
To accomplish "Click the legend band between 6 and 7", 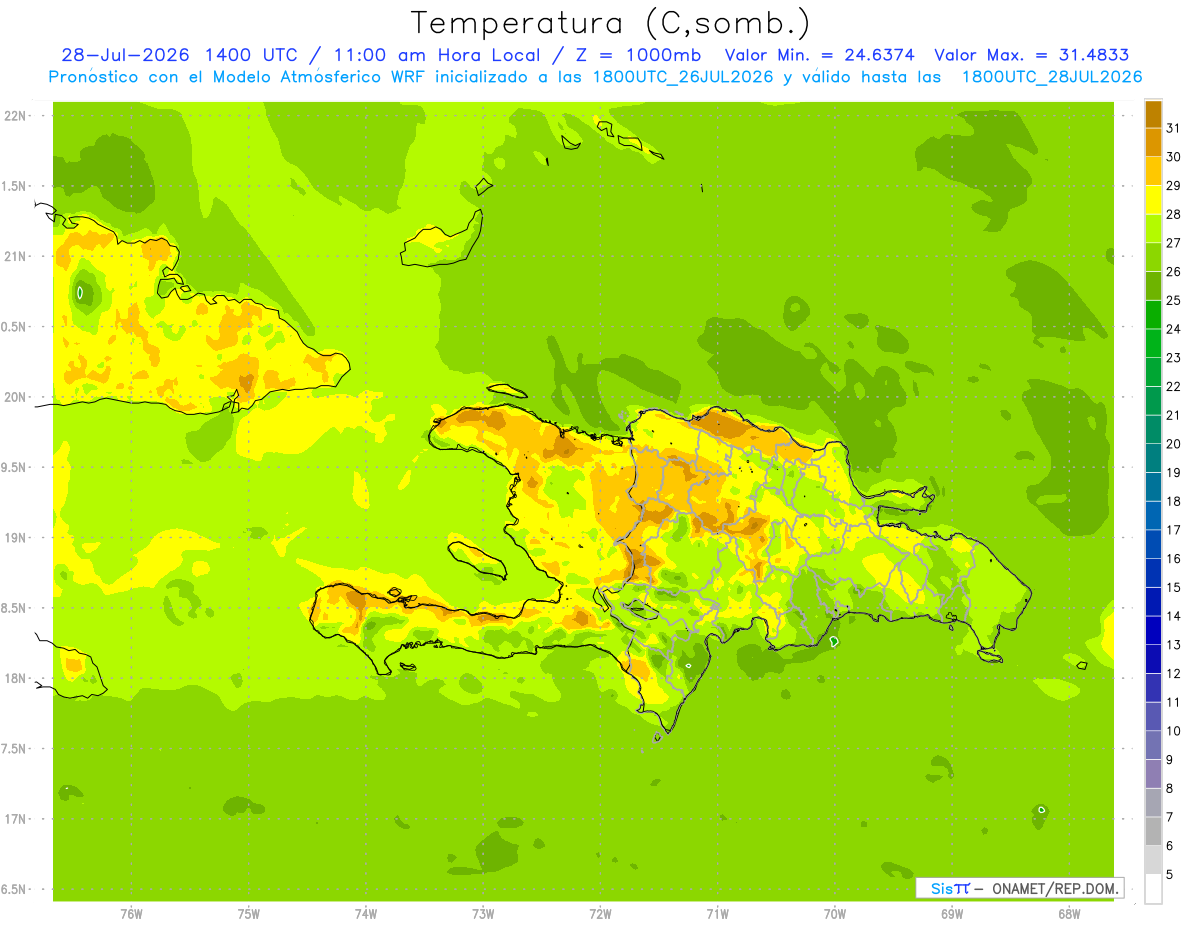I will (x=1153, y=831).
